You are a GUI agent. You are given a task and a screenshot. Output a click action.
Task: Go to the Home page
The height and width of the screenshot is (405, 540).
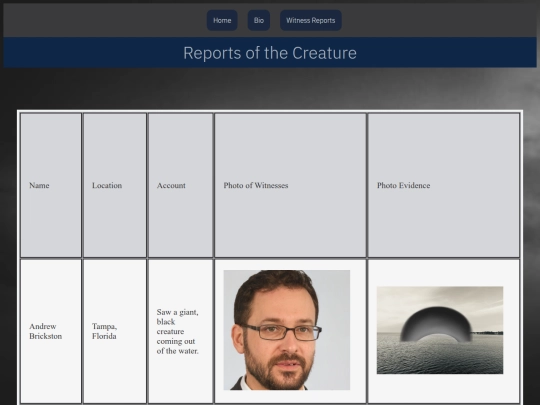point(222,20)
